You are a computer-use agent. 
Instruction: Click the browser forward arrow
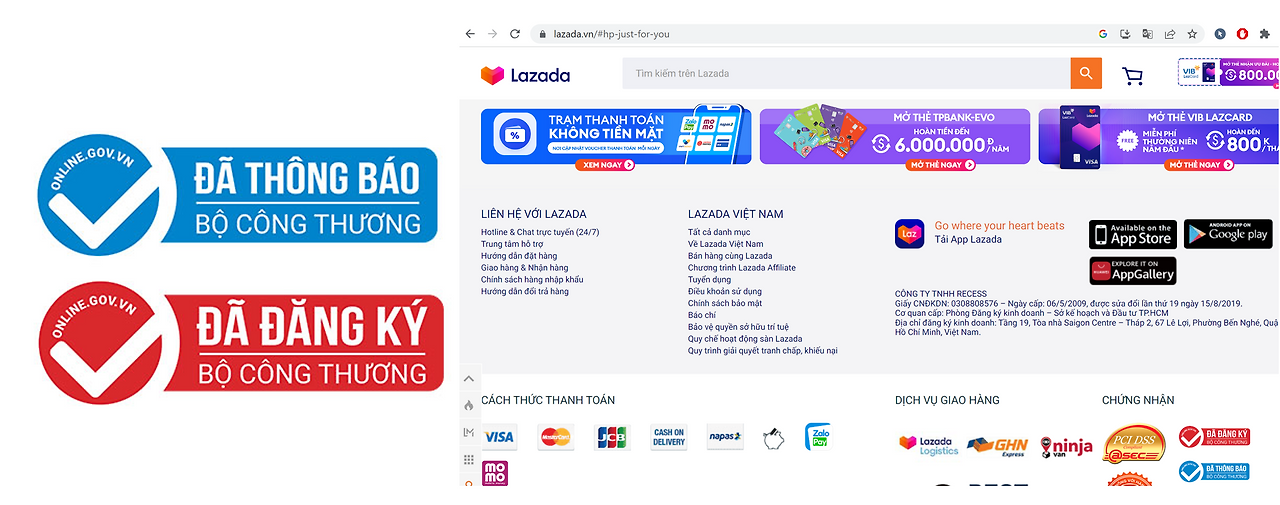[492, 34]
